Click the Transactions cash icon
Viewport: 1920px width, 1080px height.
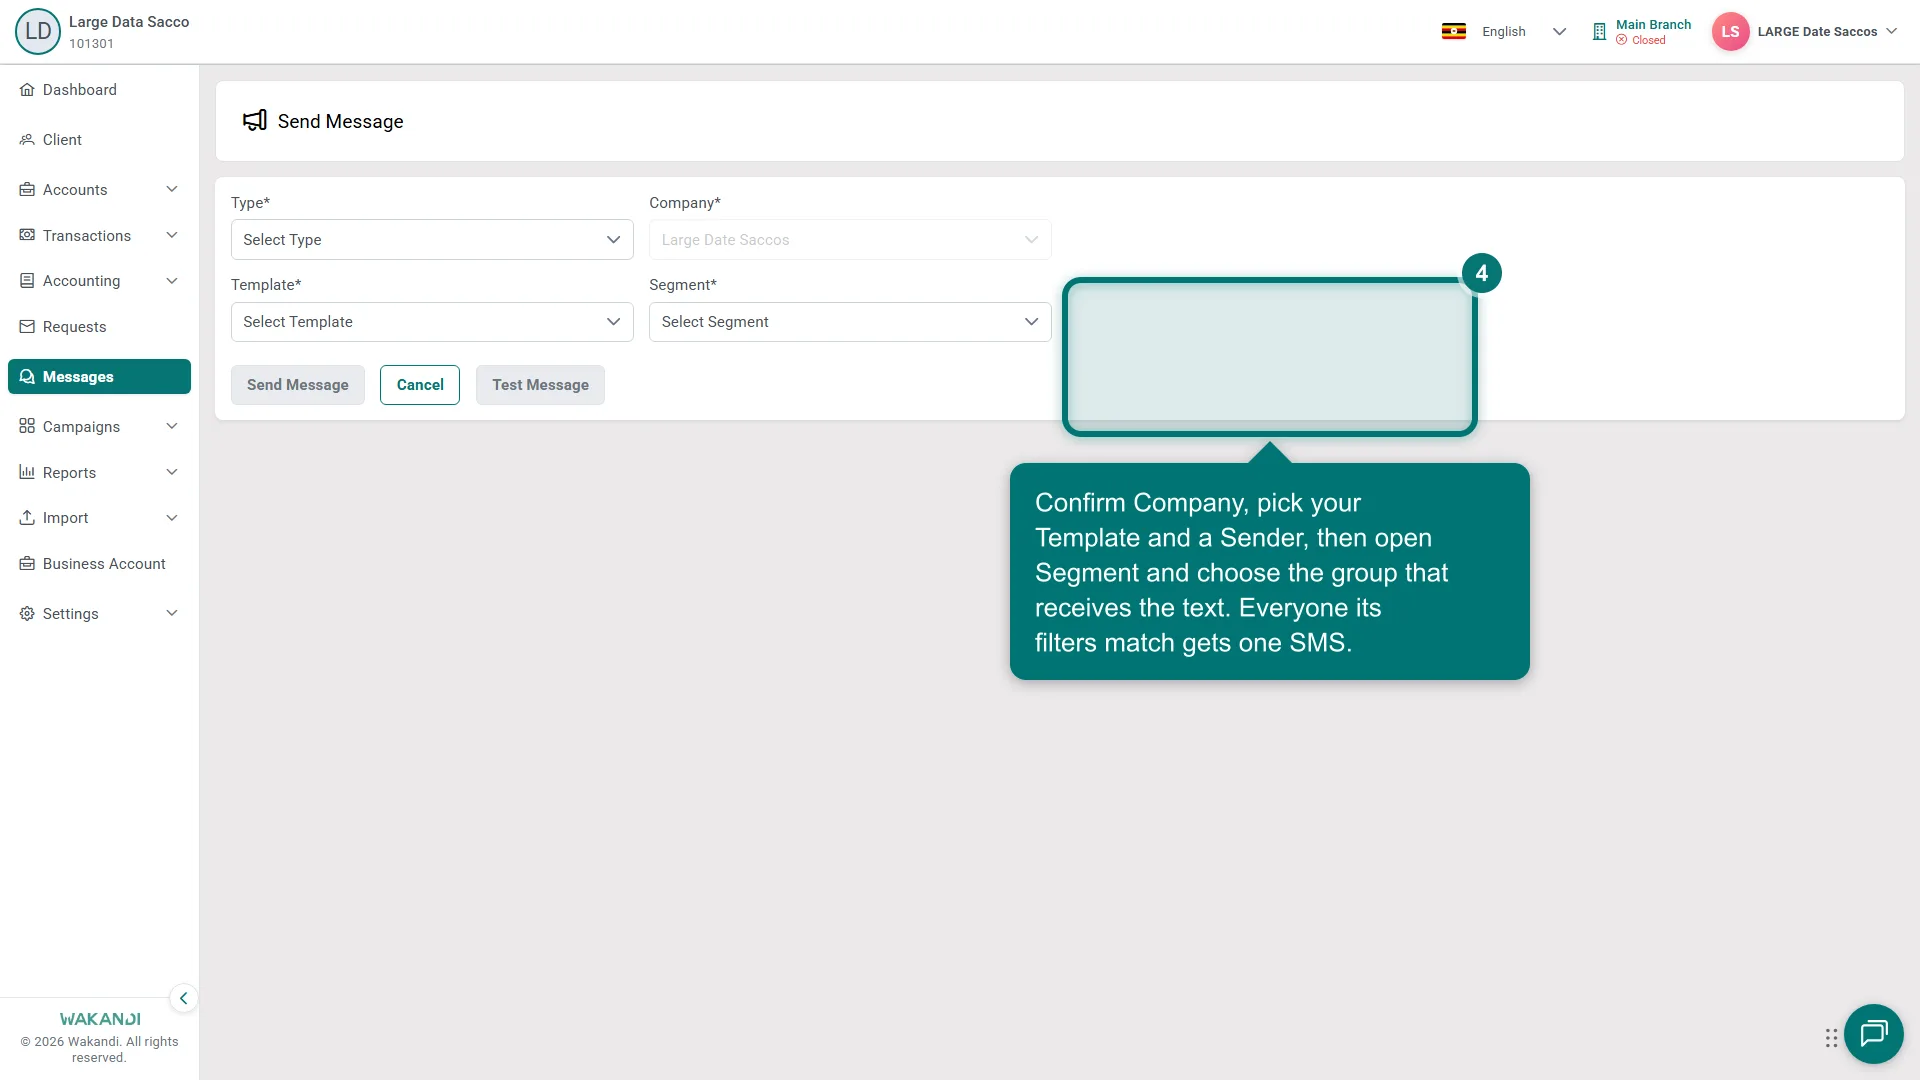27,236
